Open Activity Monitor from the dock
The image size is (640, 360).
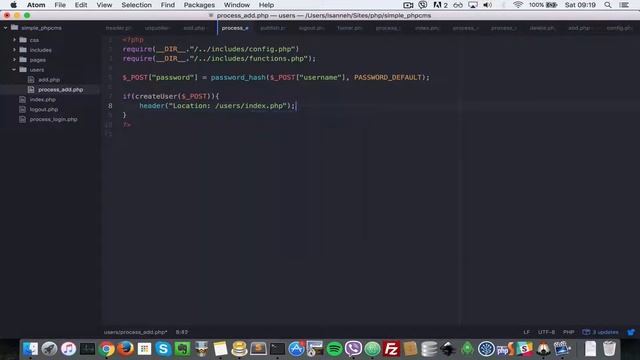87,349
